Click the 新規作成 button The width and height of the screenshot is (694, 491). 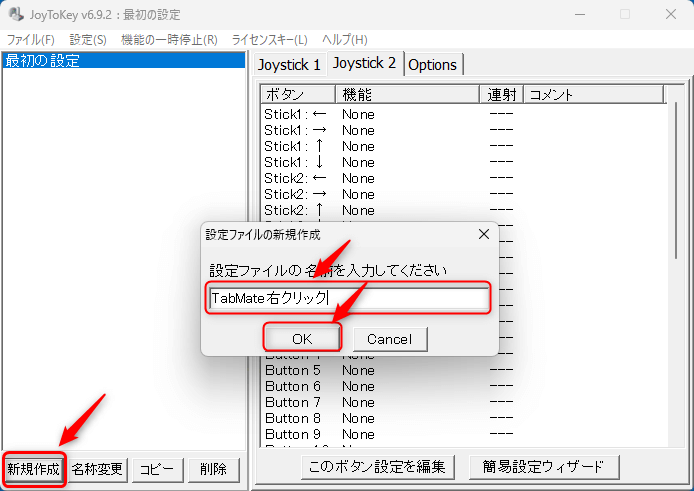click(34, 468)
